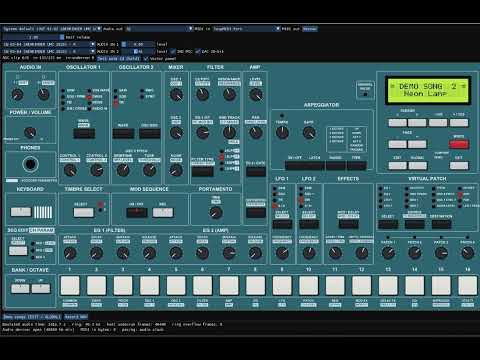This screenshot has width=480, height=360.
Task: Click the Mixer OSC 1 level knob
Action: 176,95
